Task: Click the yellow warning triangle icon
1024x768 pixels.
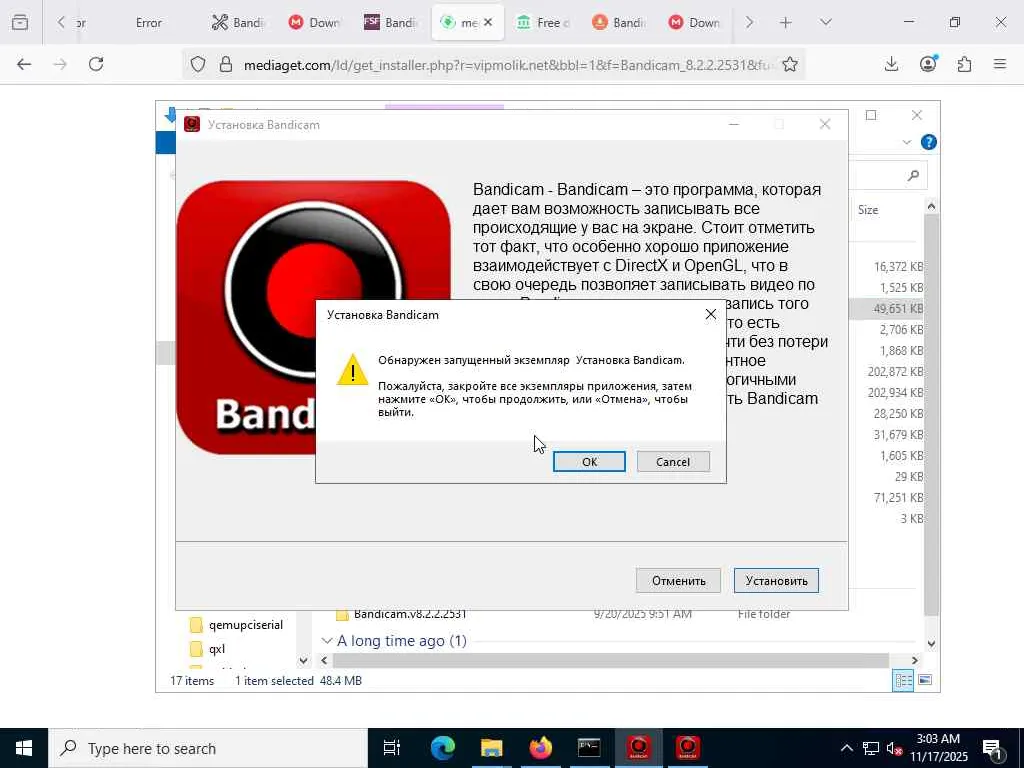Action: pos(353,370)
